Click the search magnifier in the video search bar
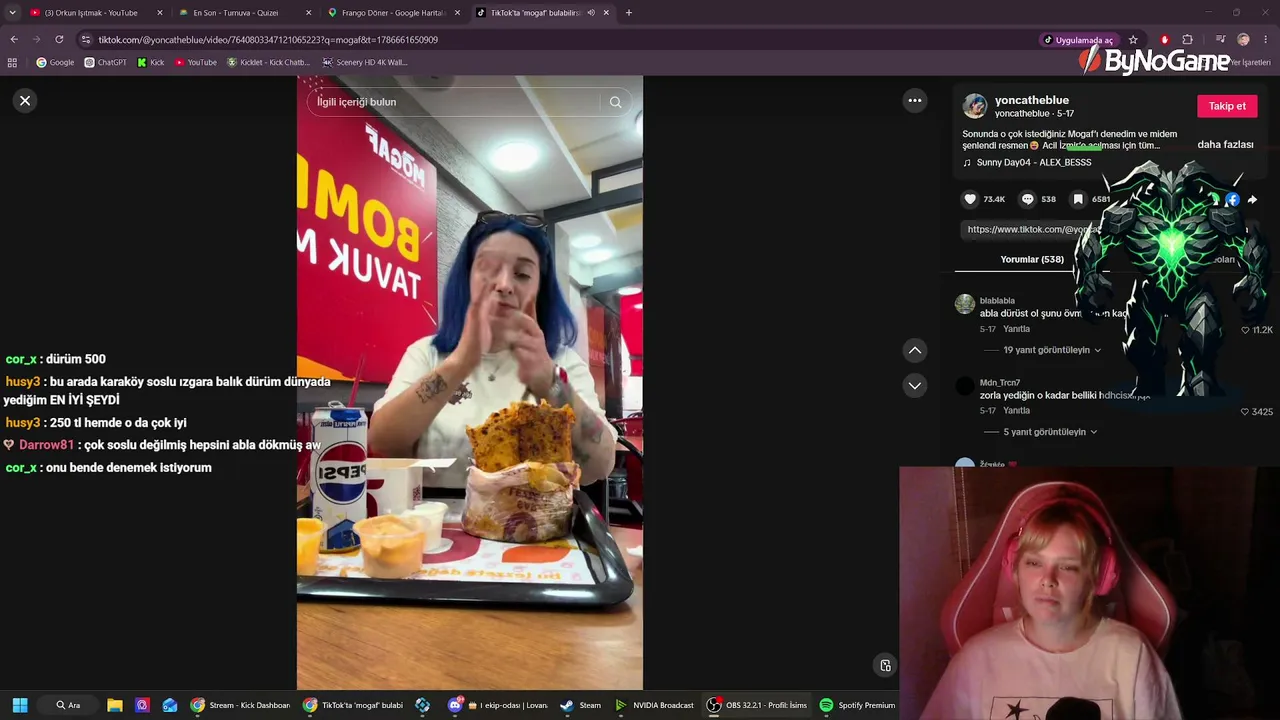 [615, 102]
